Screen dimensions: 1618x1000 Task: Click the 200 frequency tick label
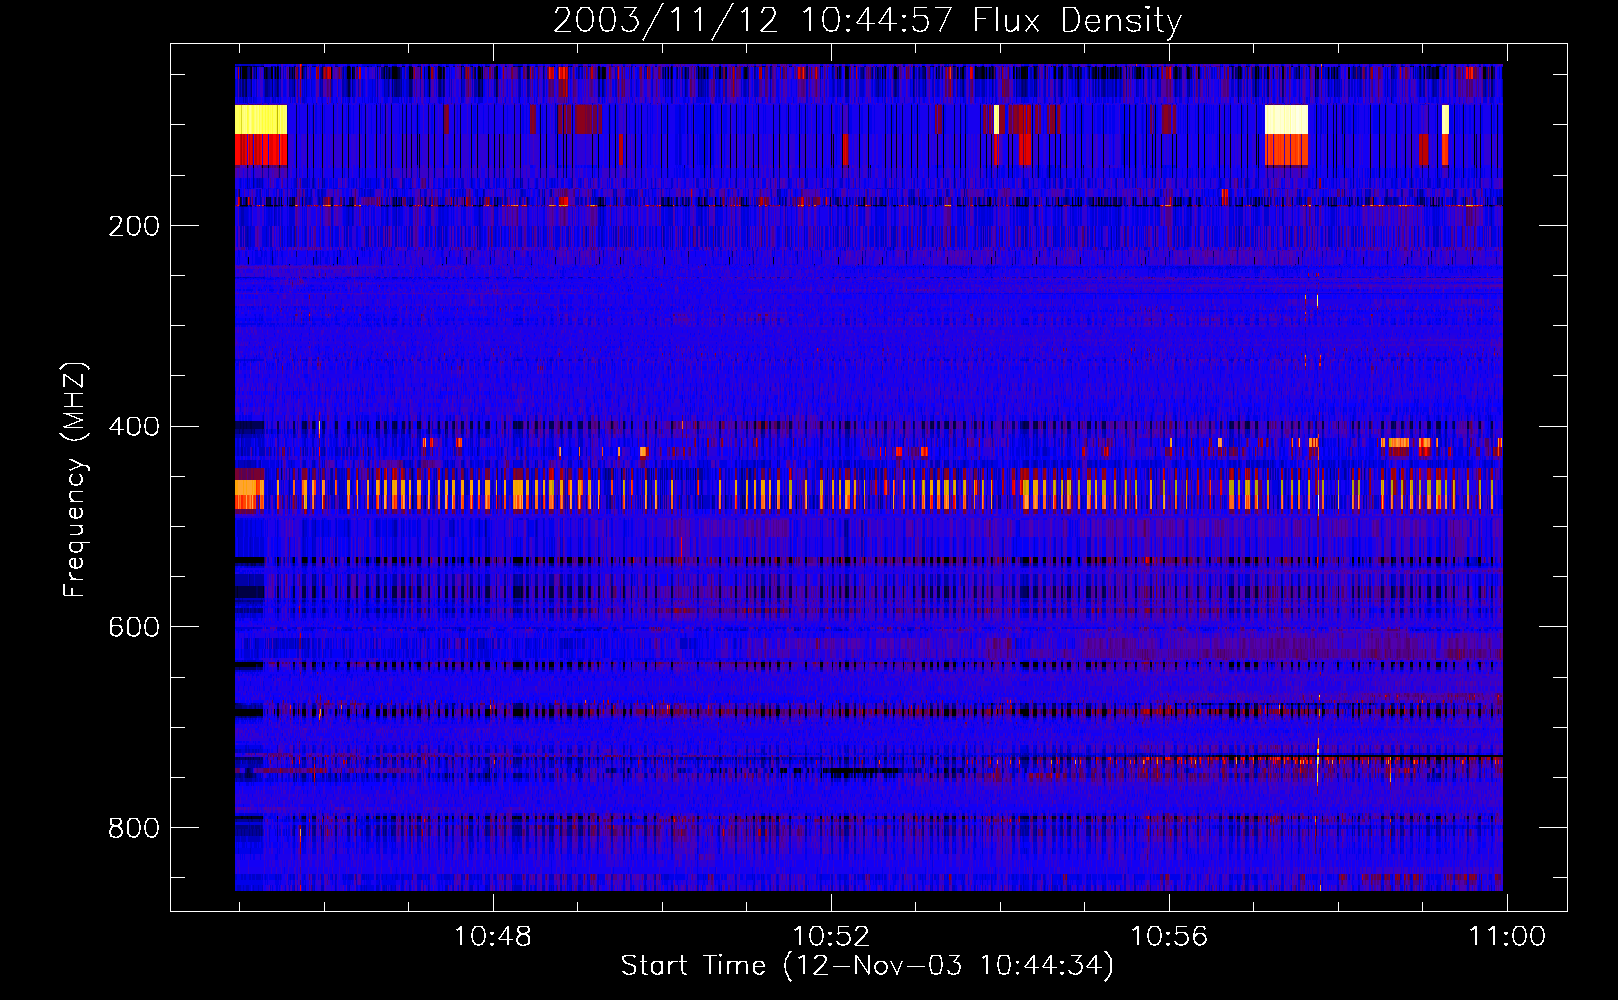pos(134,226)
